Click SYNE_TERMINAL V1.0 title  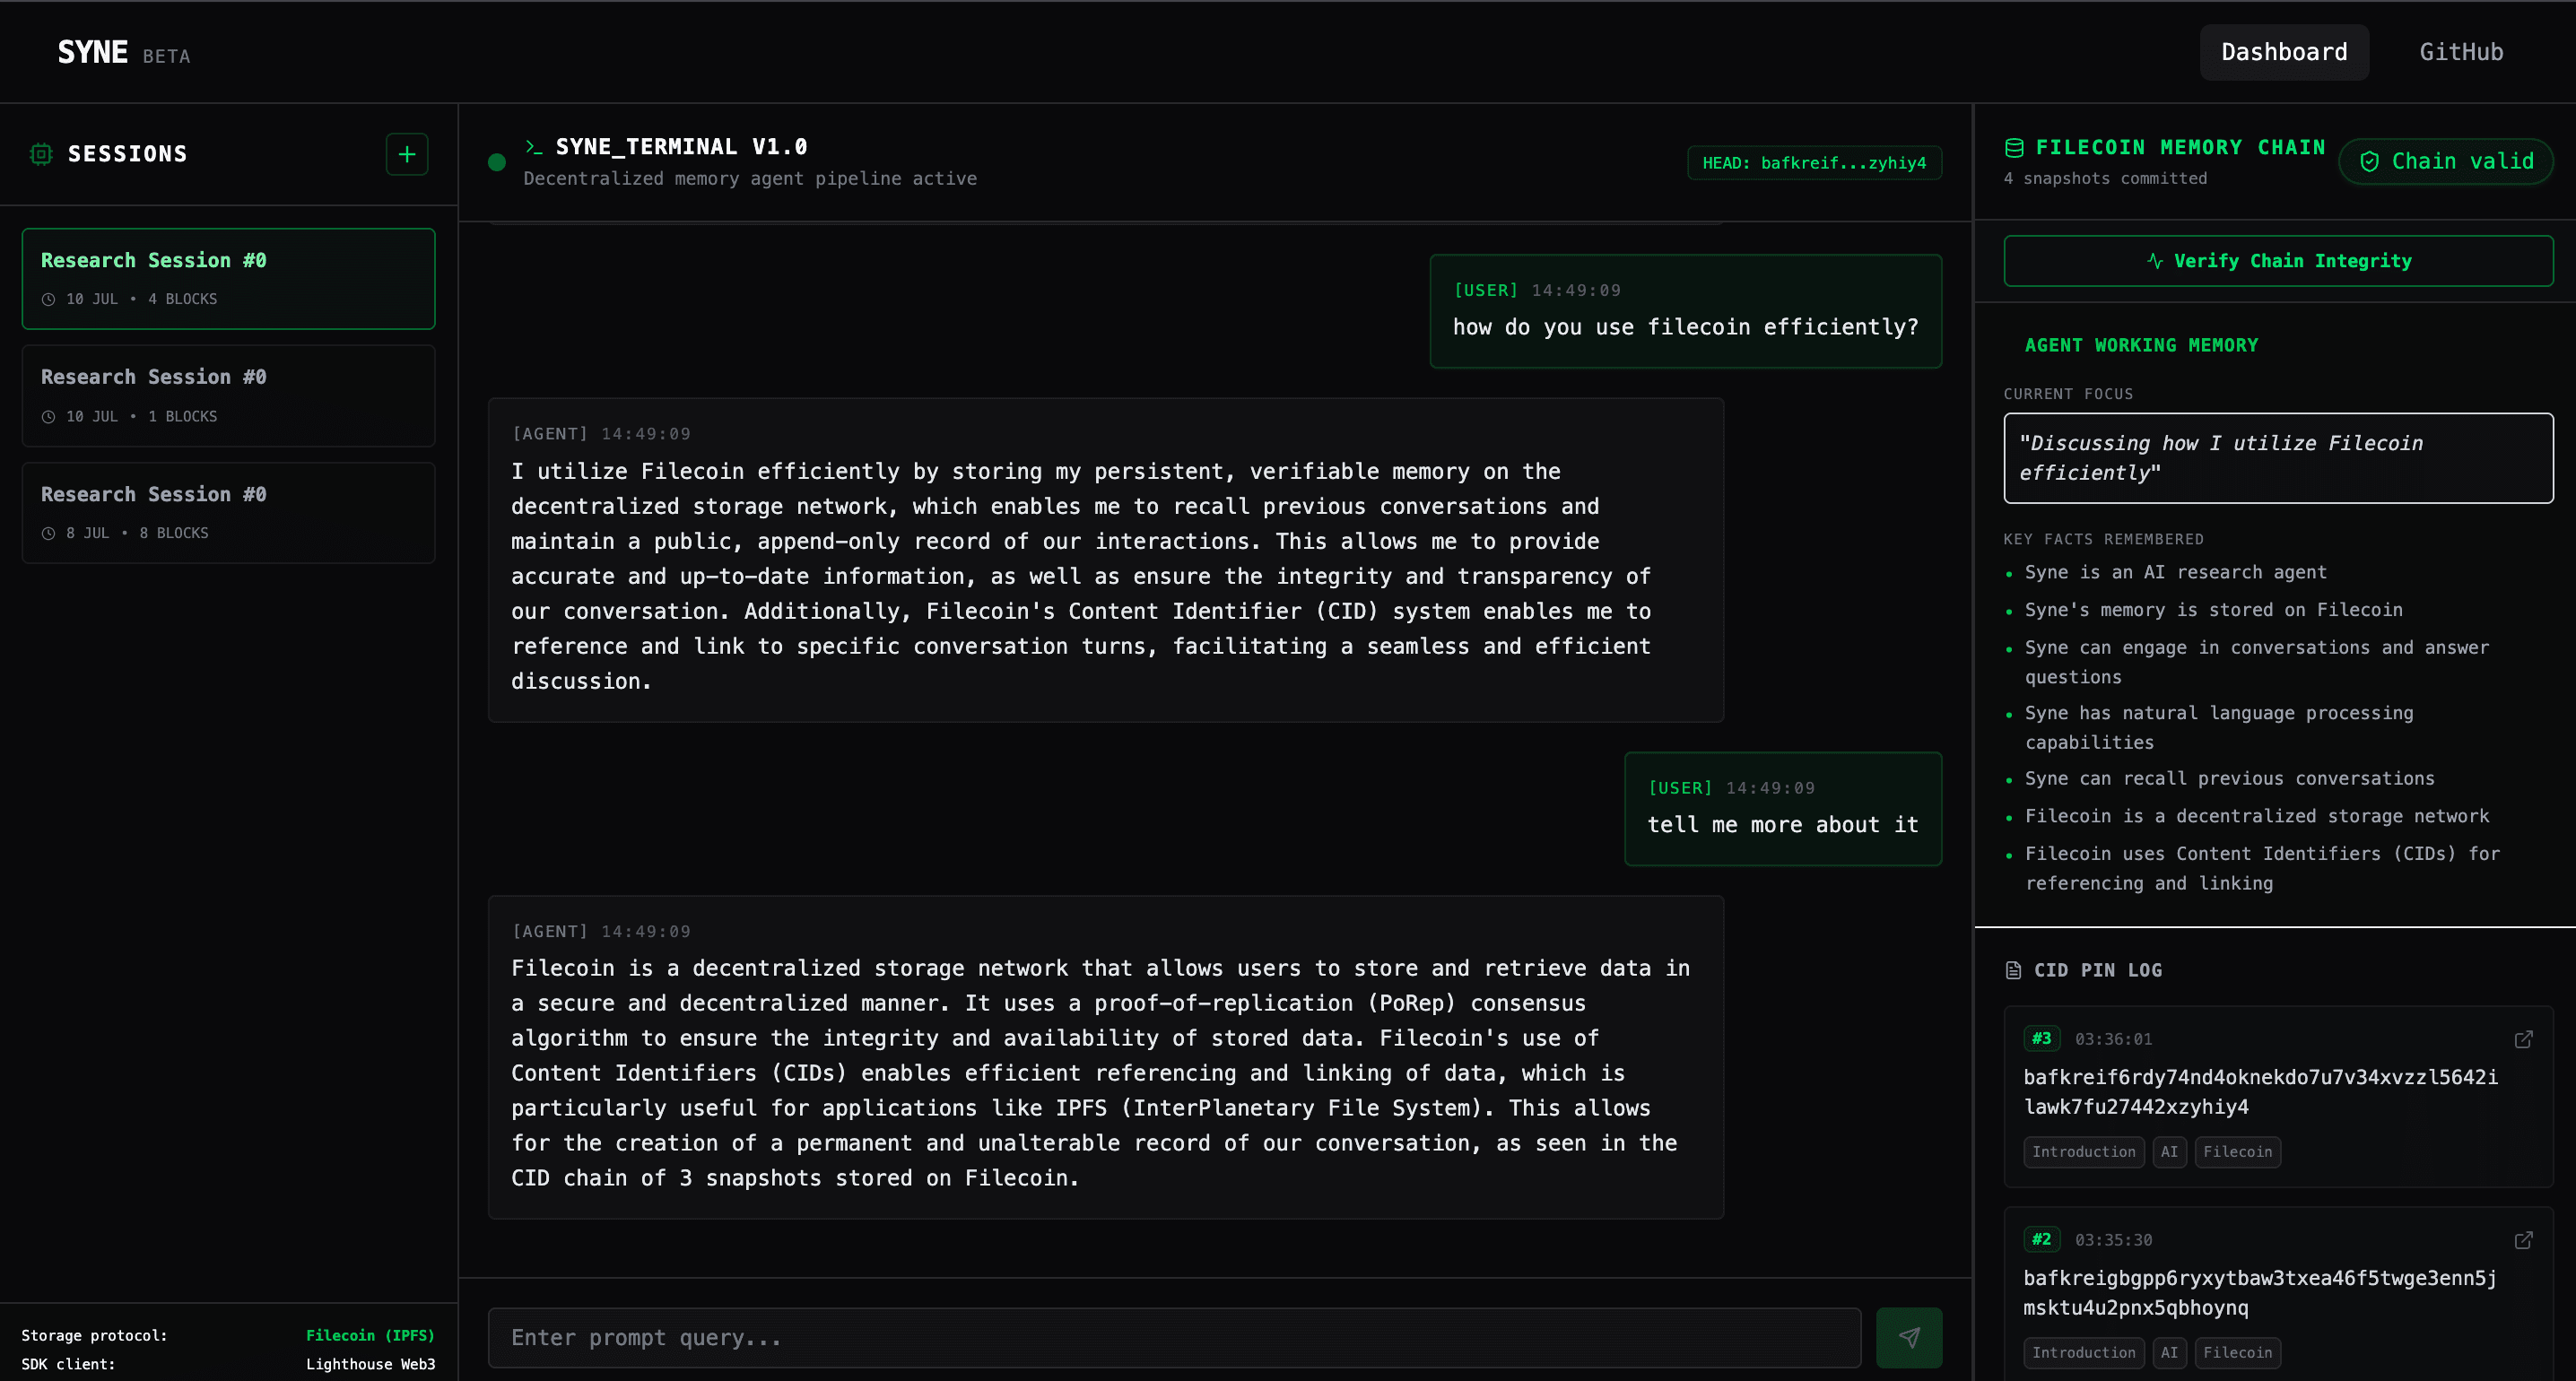coord(681,147)
